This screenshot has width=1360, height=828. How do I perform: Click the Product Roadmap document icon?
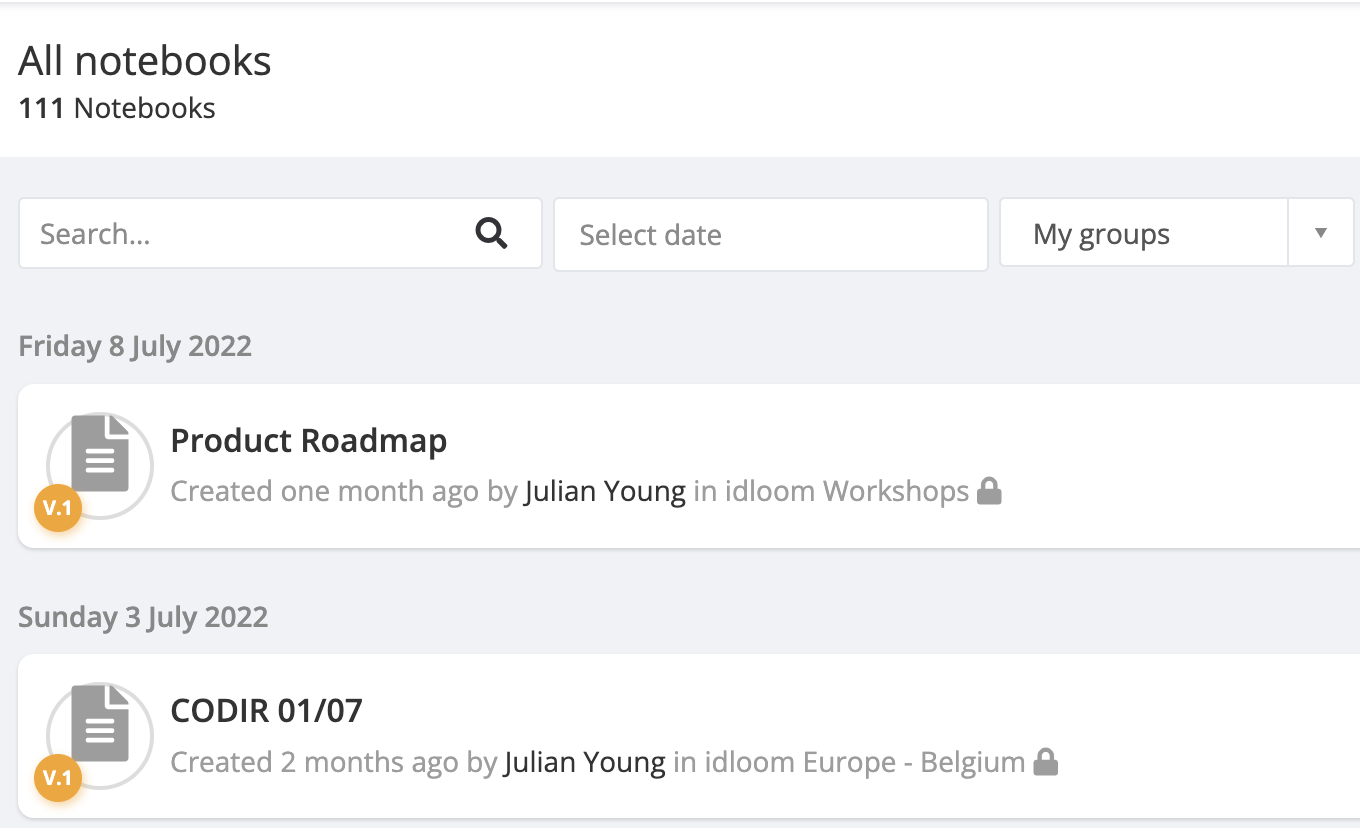tap(100, 455)
